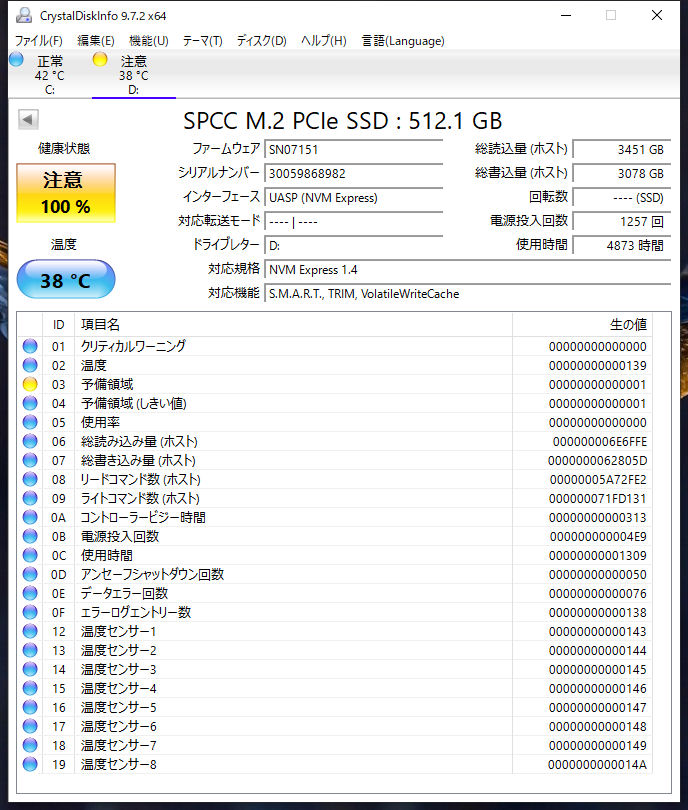This screenshot has height=810, width=688.
Task: Click the 注意 100 % health status button
Action: 66,194
